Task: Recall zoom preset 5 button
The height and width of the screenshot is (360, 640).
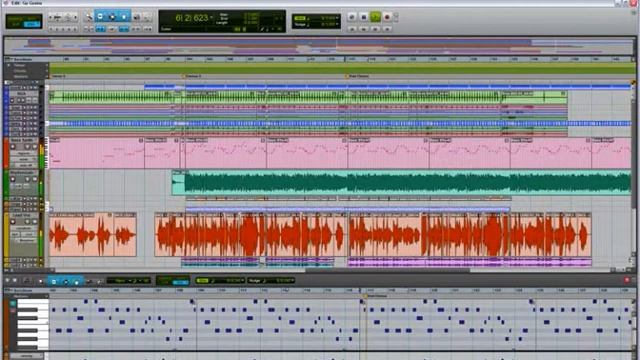Action: point(75,29)
